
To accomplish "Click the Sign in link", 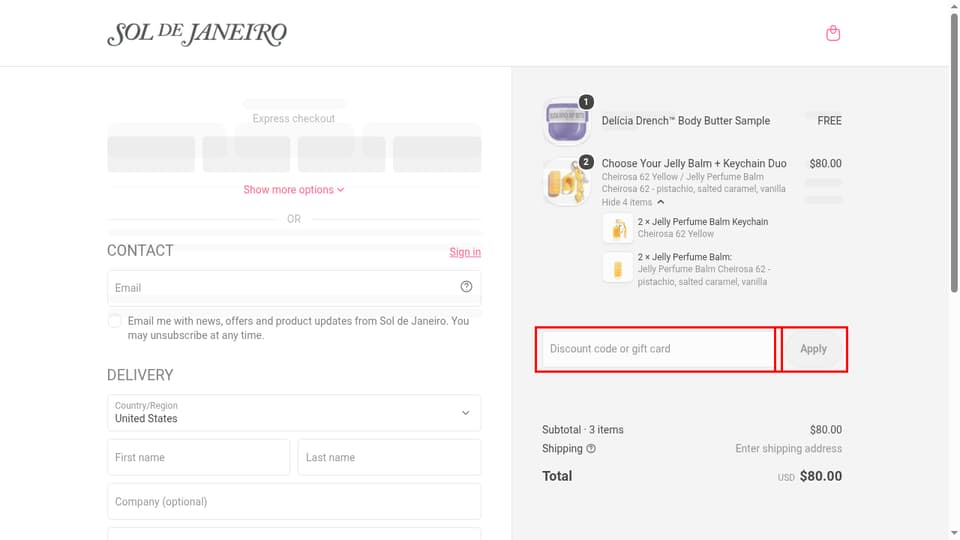I will click(x=465, y=252).
